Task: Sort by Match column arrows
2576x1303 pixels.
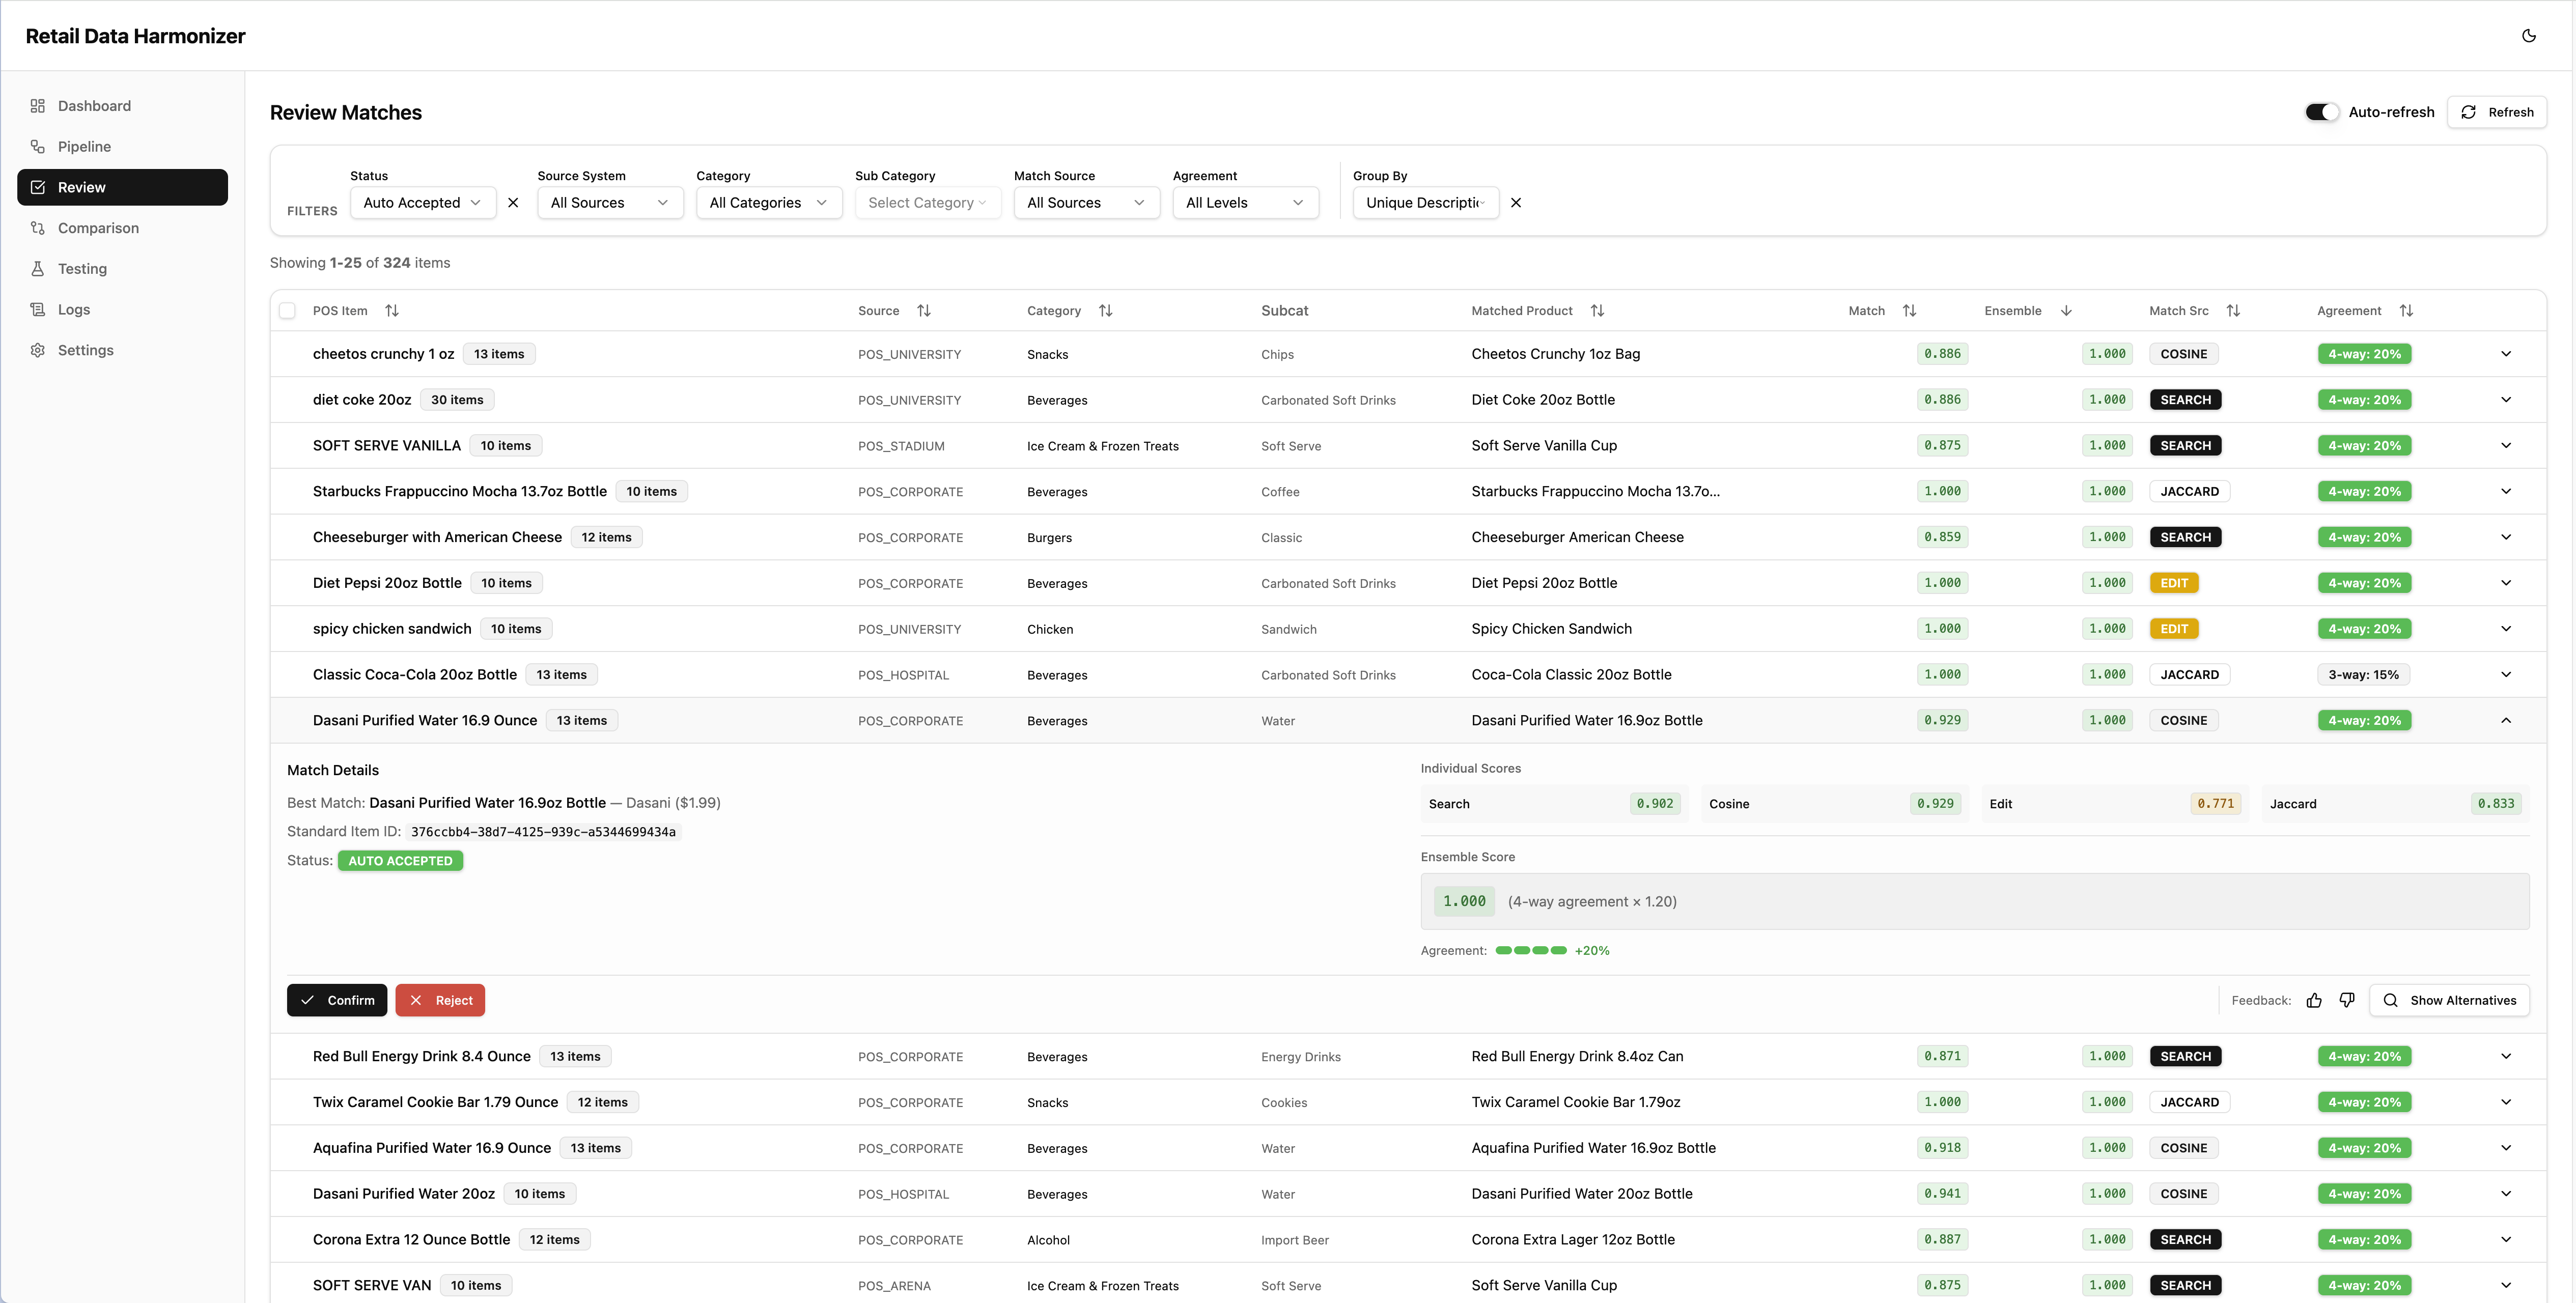Action: coord(1909,311)
